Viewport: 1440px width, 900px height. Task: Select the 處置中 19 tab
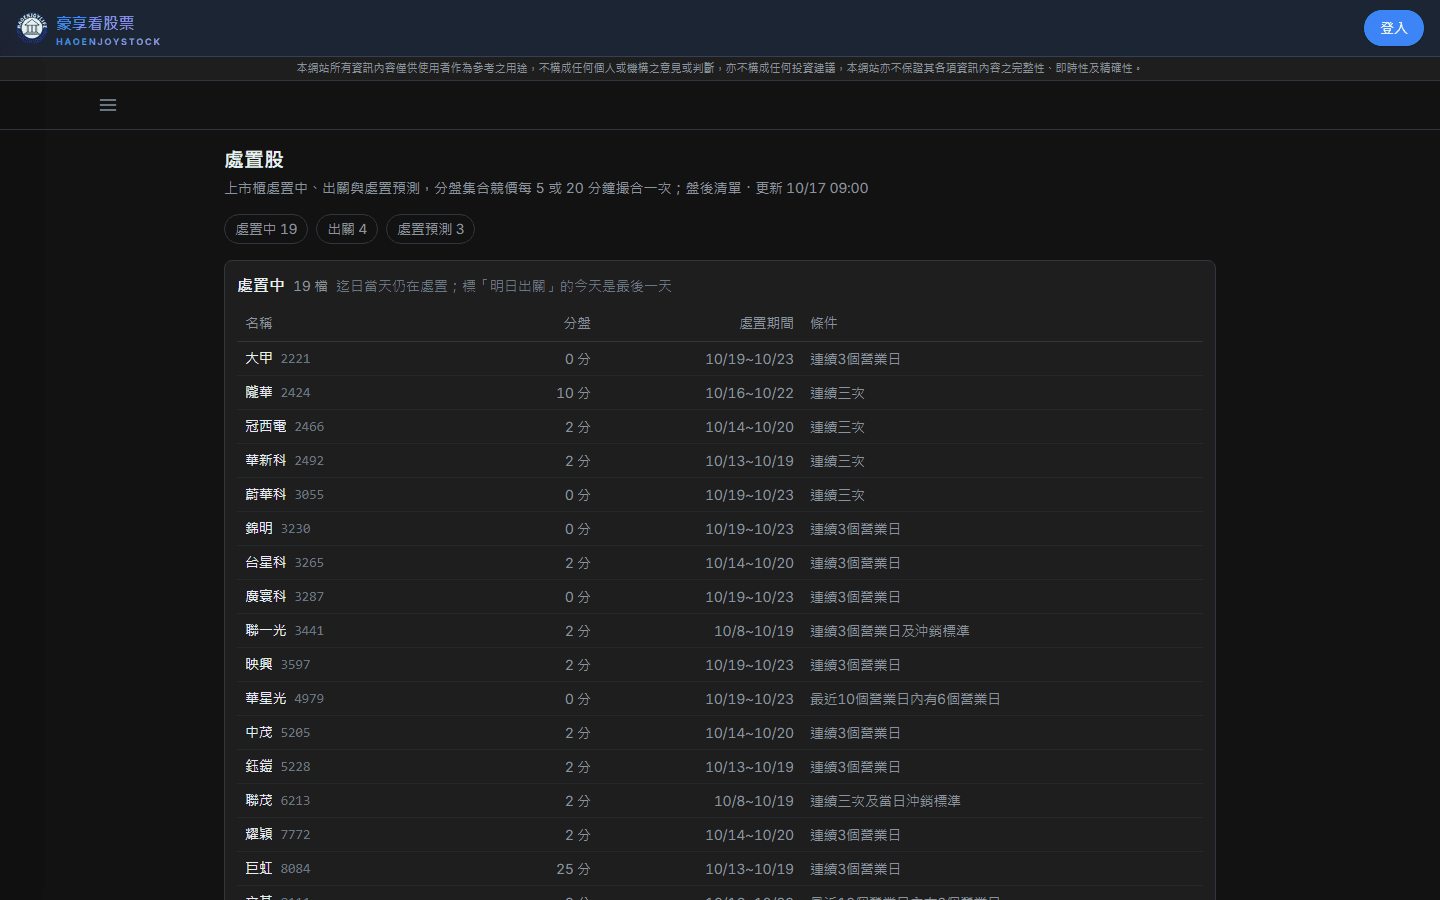tap(266, 229)
